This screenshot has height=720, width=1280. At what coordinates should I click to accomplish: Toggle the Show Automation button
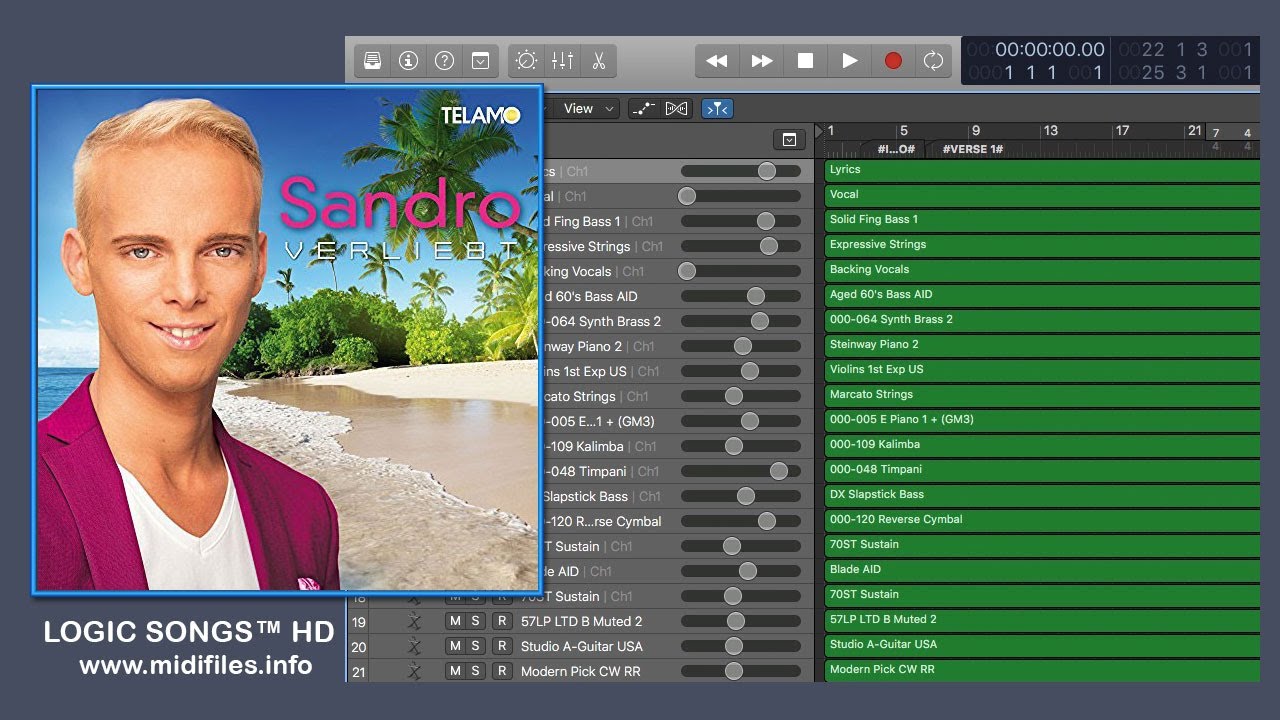click(x=644, y=108)
